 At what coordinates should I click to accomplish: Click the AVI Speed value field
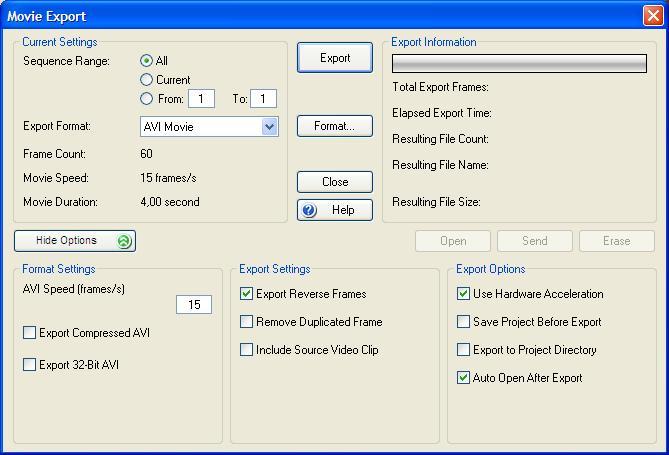point(194,304)
